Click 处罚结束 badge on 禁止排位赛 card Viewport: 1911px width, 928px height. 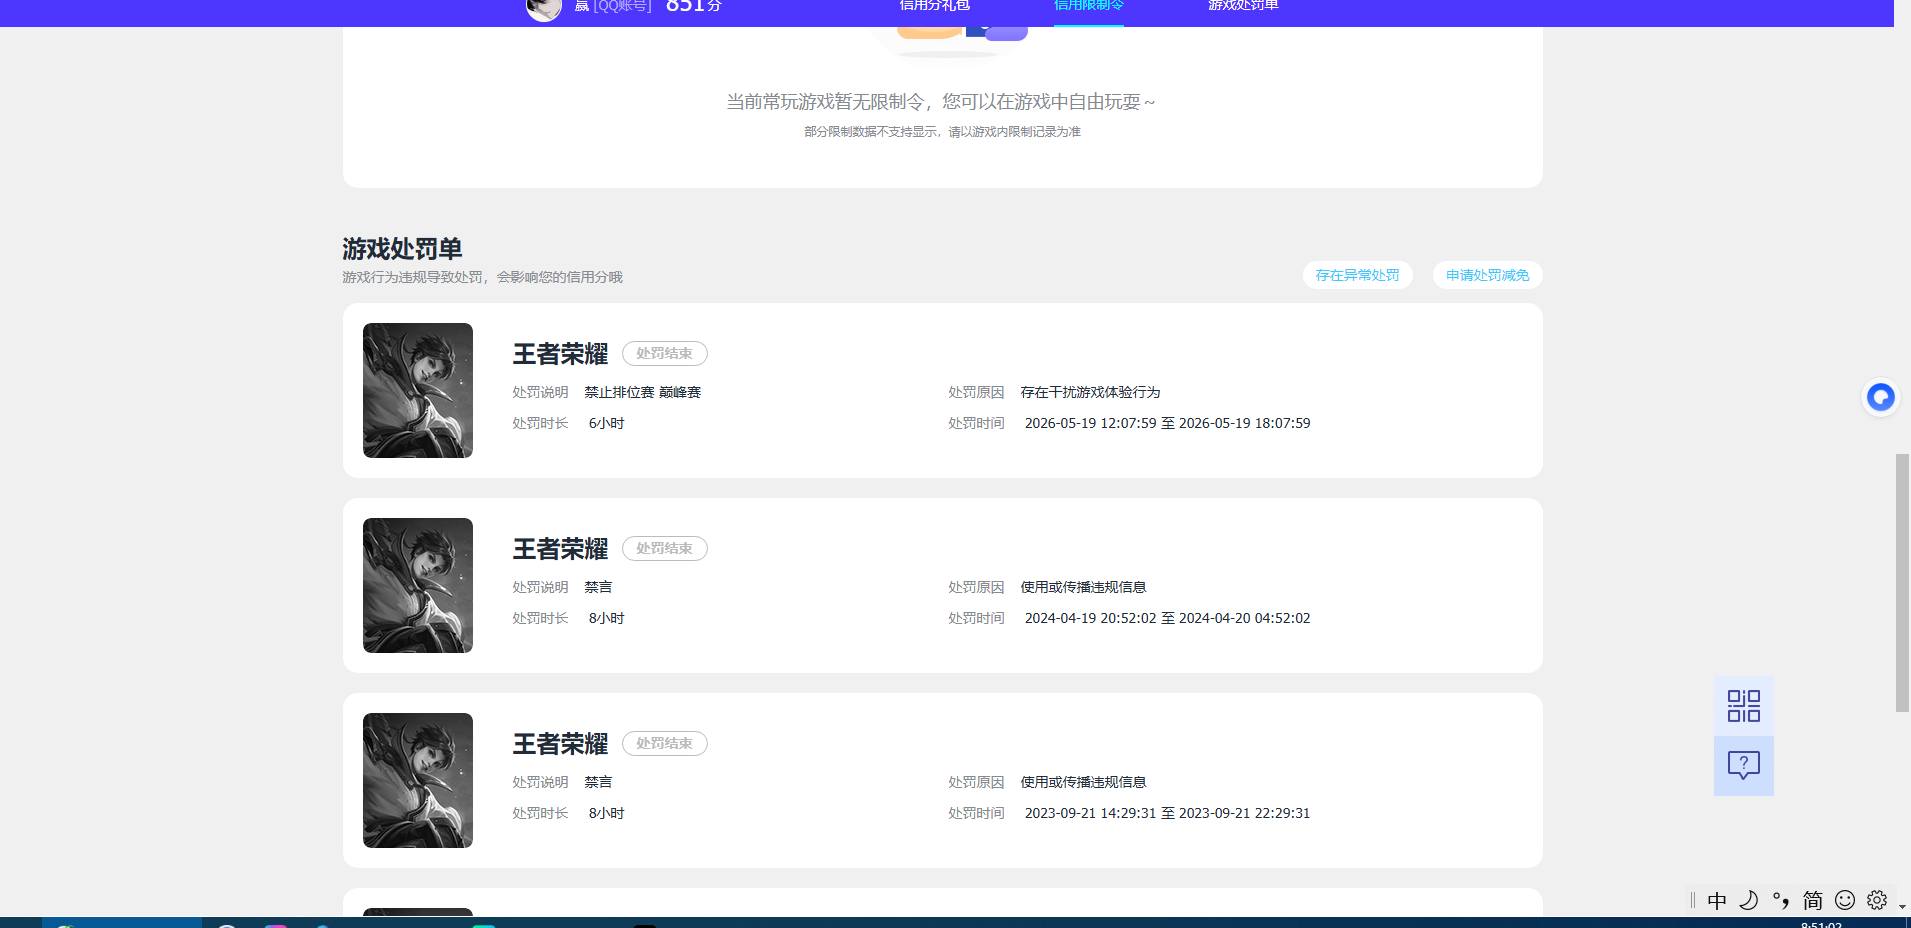665,353
